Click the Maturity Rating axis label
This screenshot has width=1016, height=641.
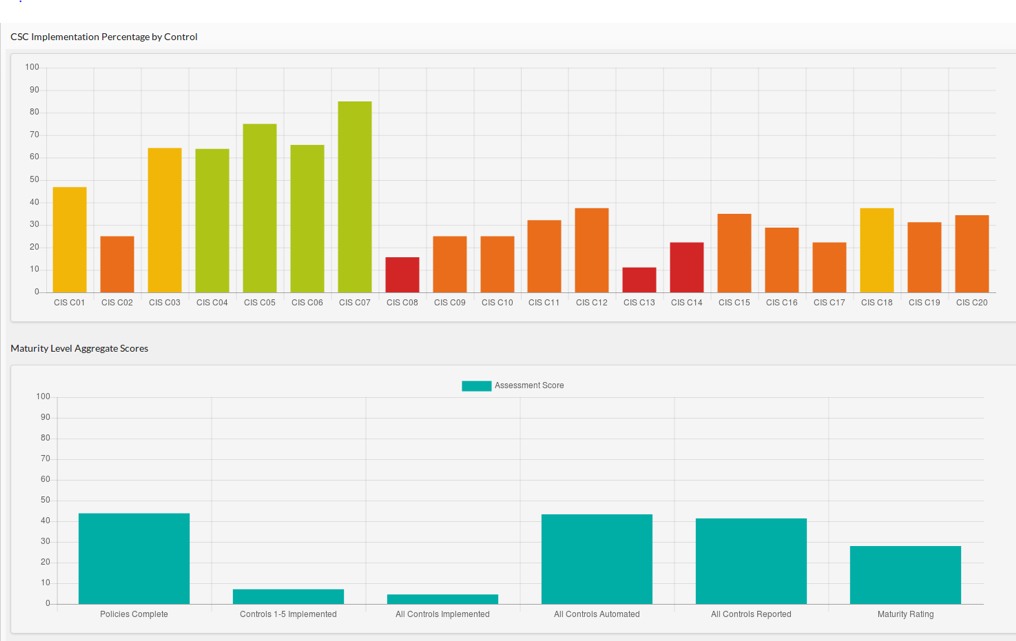tap(904, 614)
